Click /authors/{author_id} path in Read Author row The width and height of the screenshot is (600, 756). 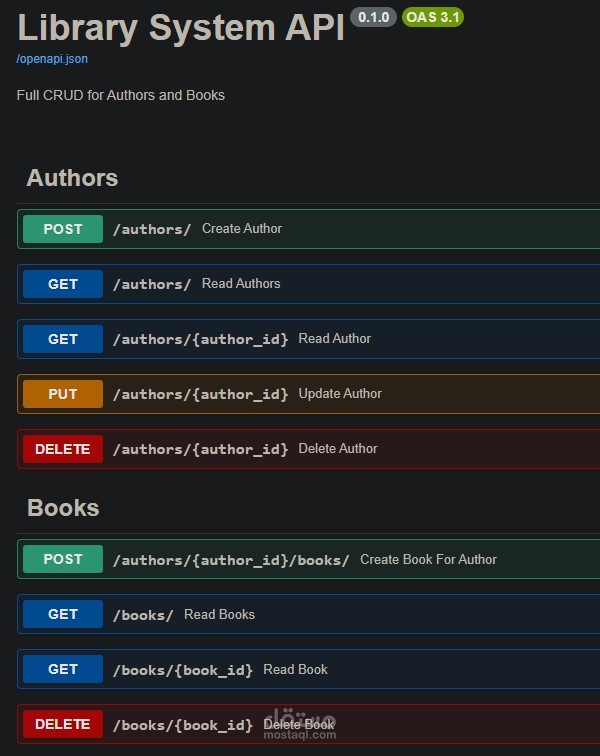[x=200, y=339]
